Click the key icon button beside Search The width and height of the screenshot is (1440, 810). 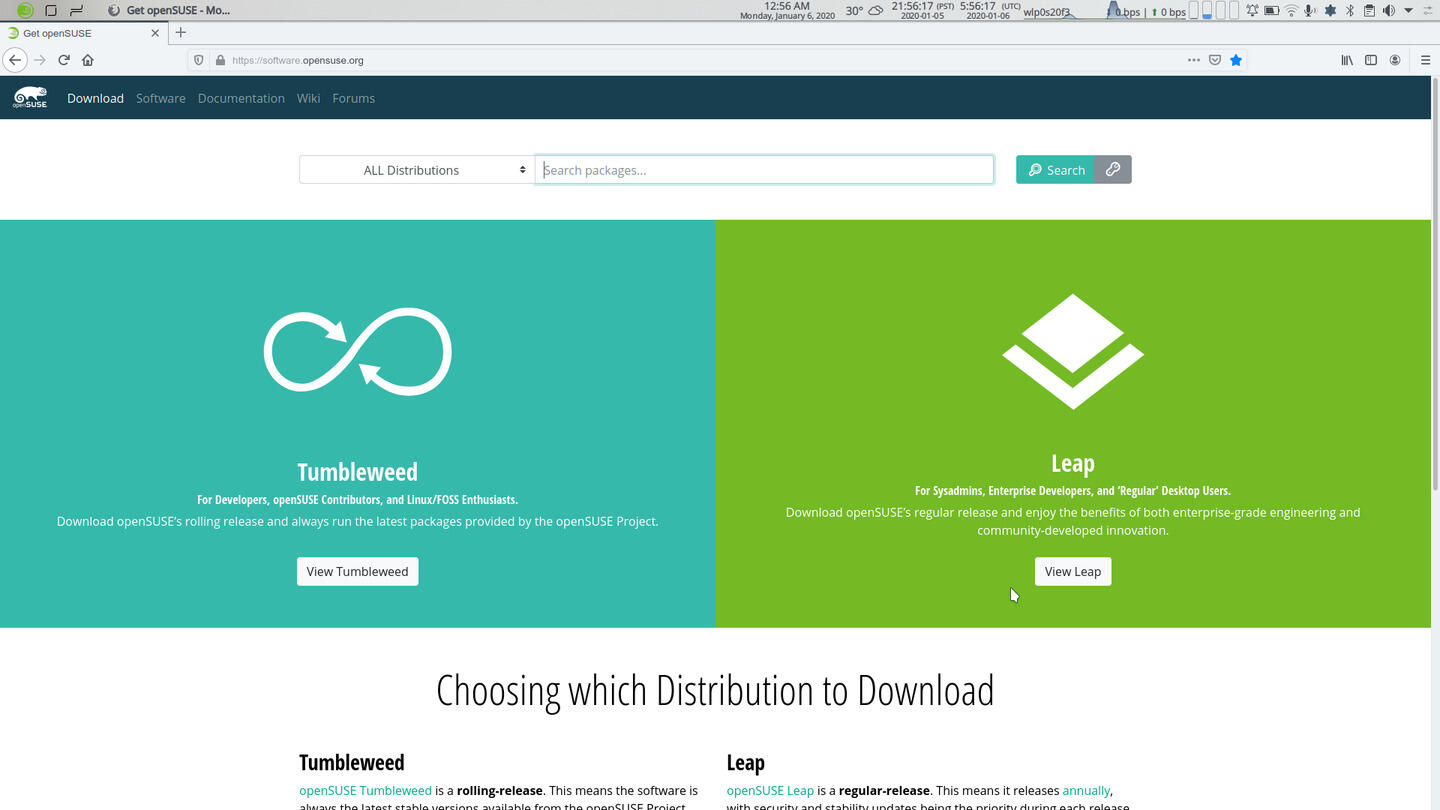pyautogui.click(x=1113, y=170)
